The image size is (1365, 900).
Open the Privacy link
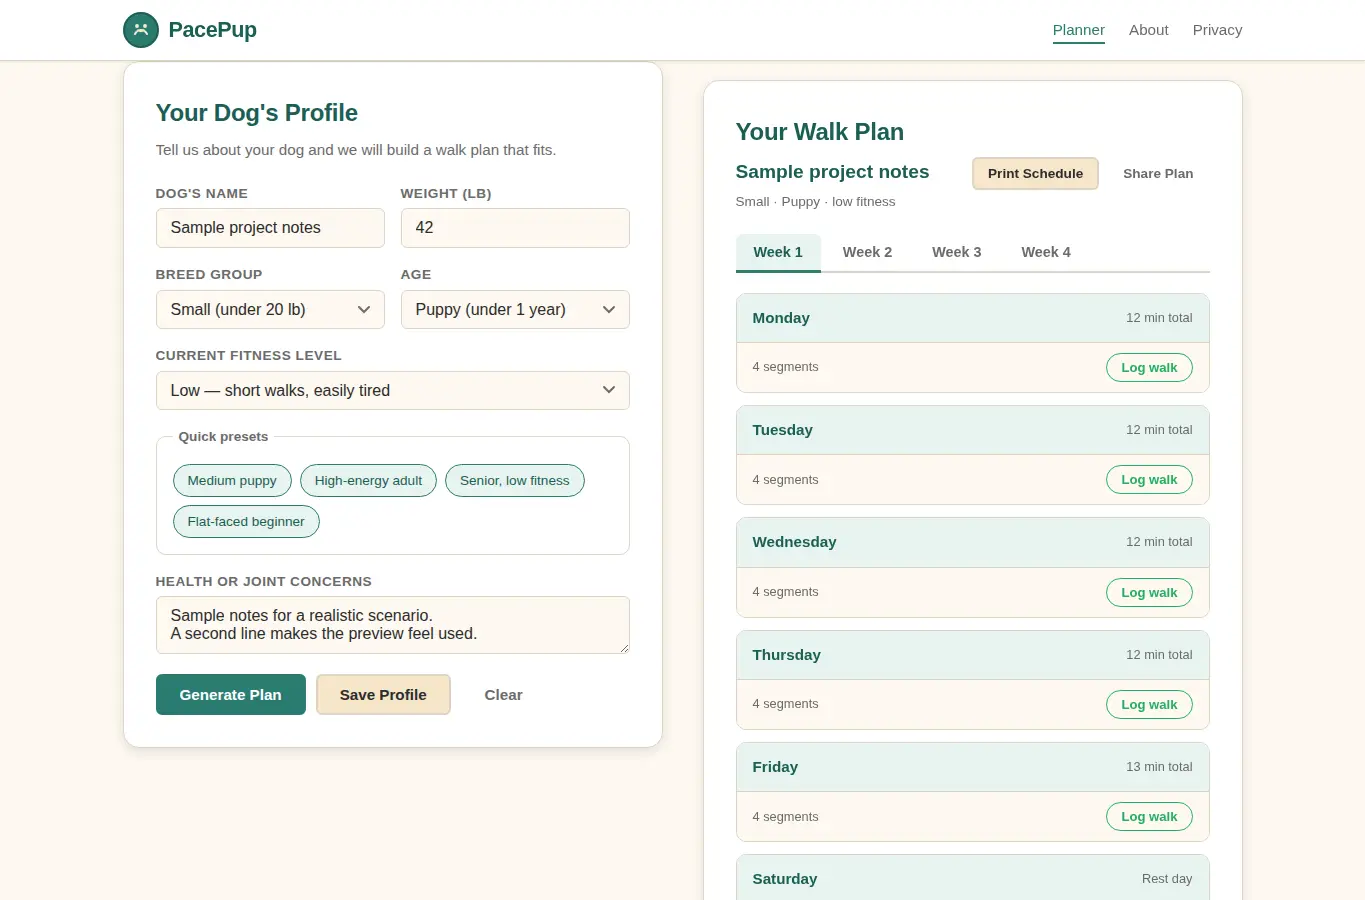pos(1217,30)
